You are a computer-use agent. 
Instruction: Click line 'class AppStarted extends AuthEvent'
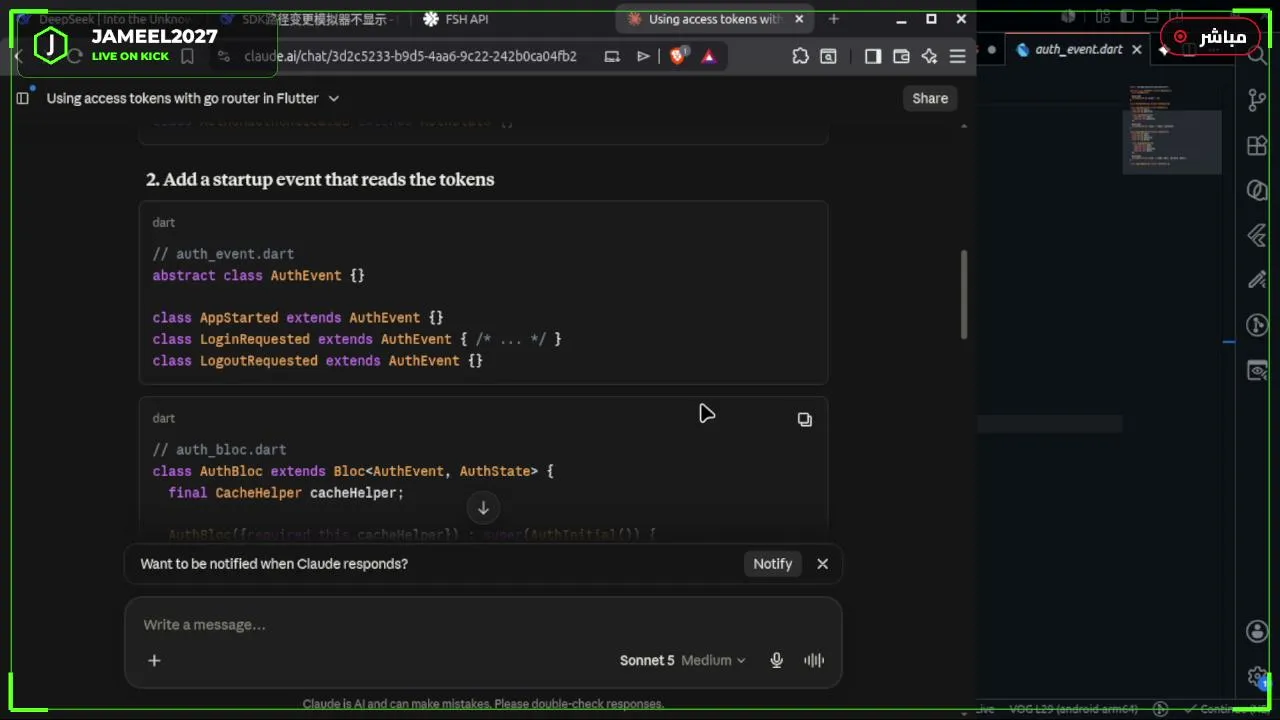click(x=298, y=318)
